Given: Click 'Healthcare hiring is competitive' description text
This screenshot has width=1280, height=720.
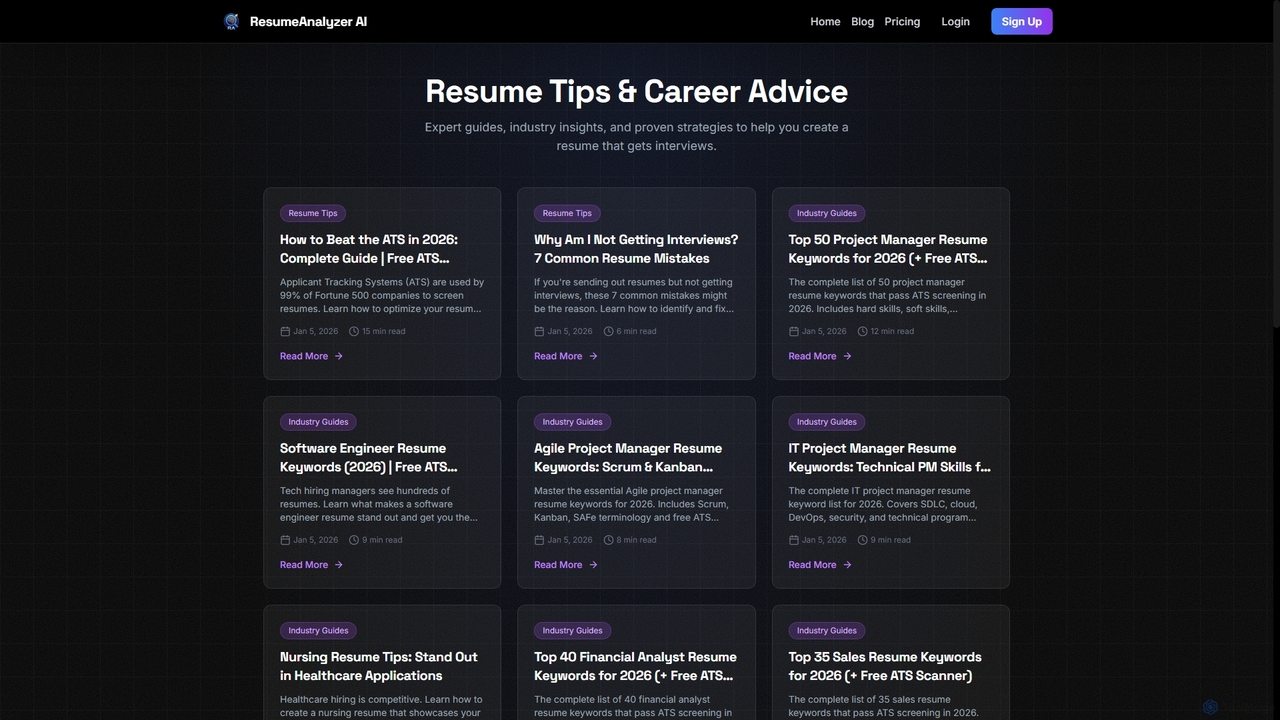Looking at the screenshot, I should 381,706.
